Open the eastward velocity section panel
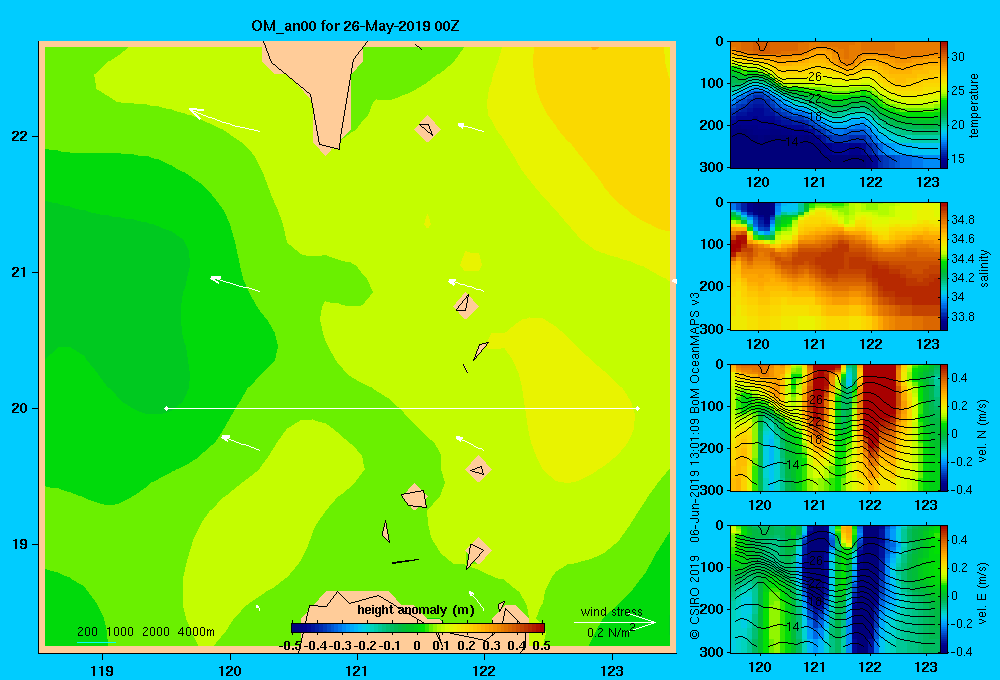Screen dimensions: 1000x680 [x=835, y=589]
